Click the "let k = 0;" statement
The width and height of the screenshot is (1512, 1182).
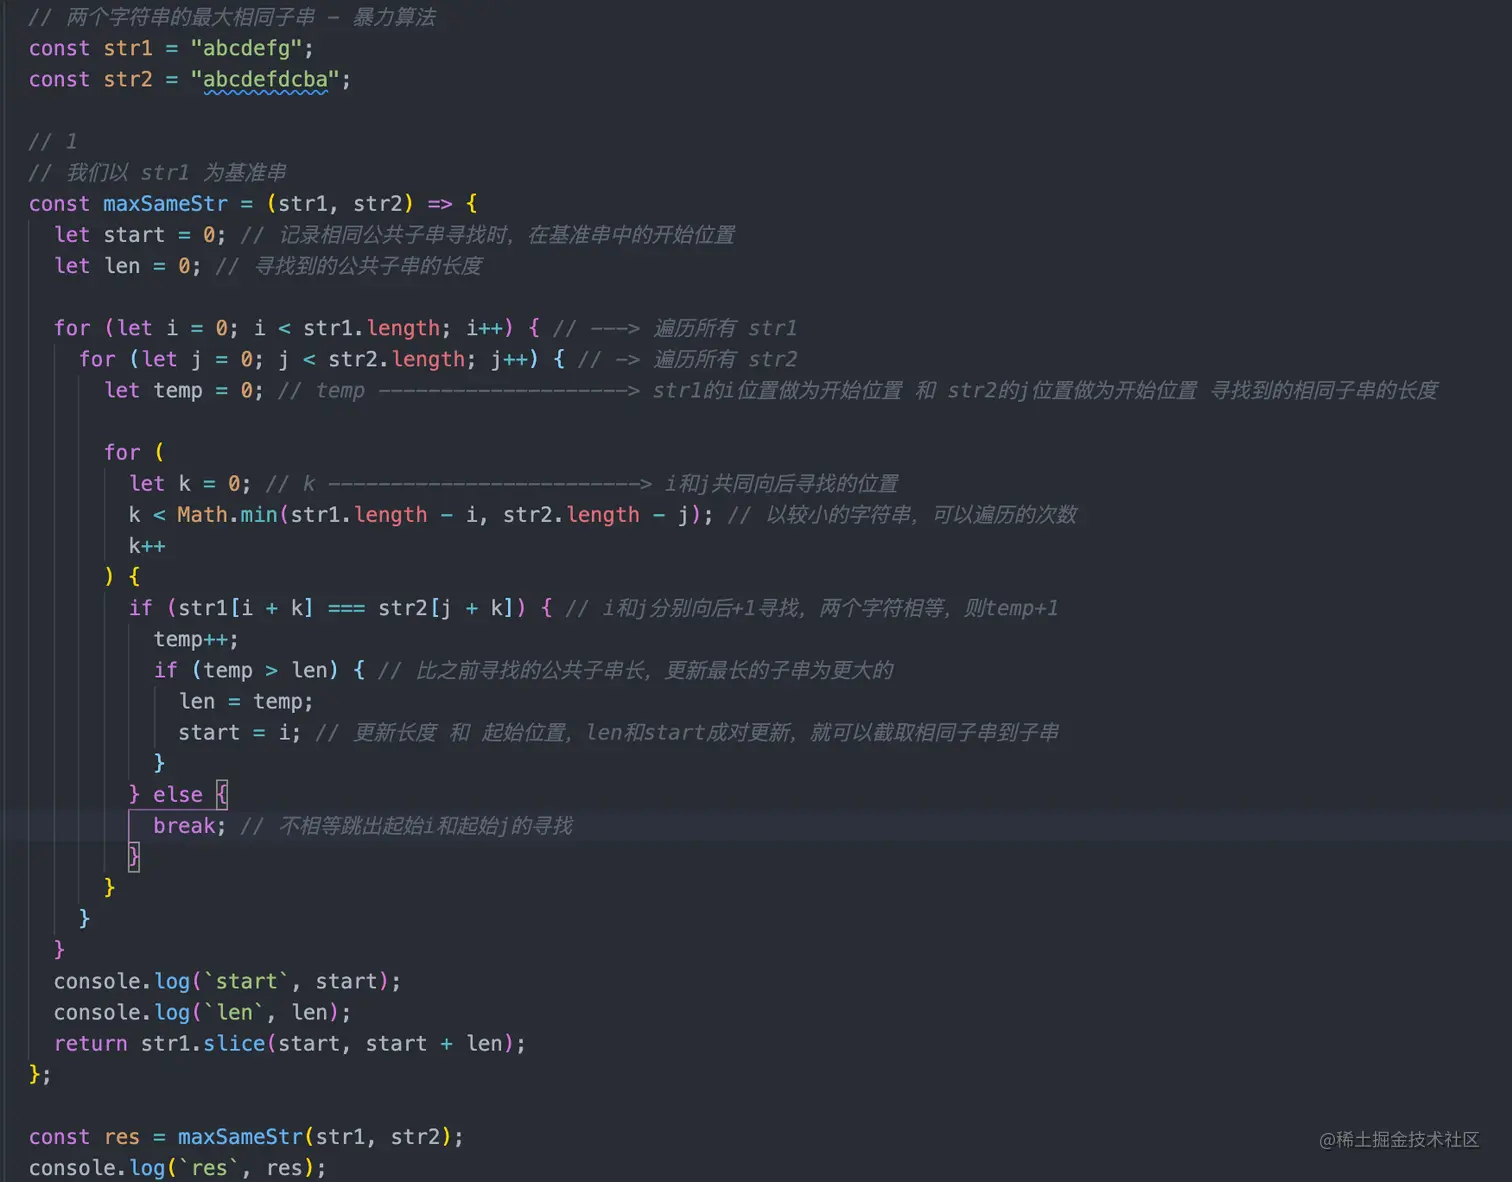(x=190, y=484)
